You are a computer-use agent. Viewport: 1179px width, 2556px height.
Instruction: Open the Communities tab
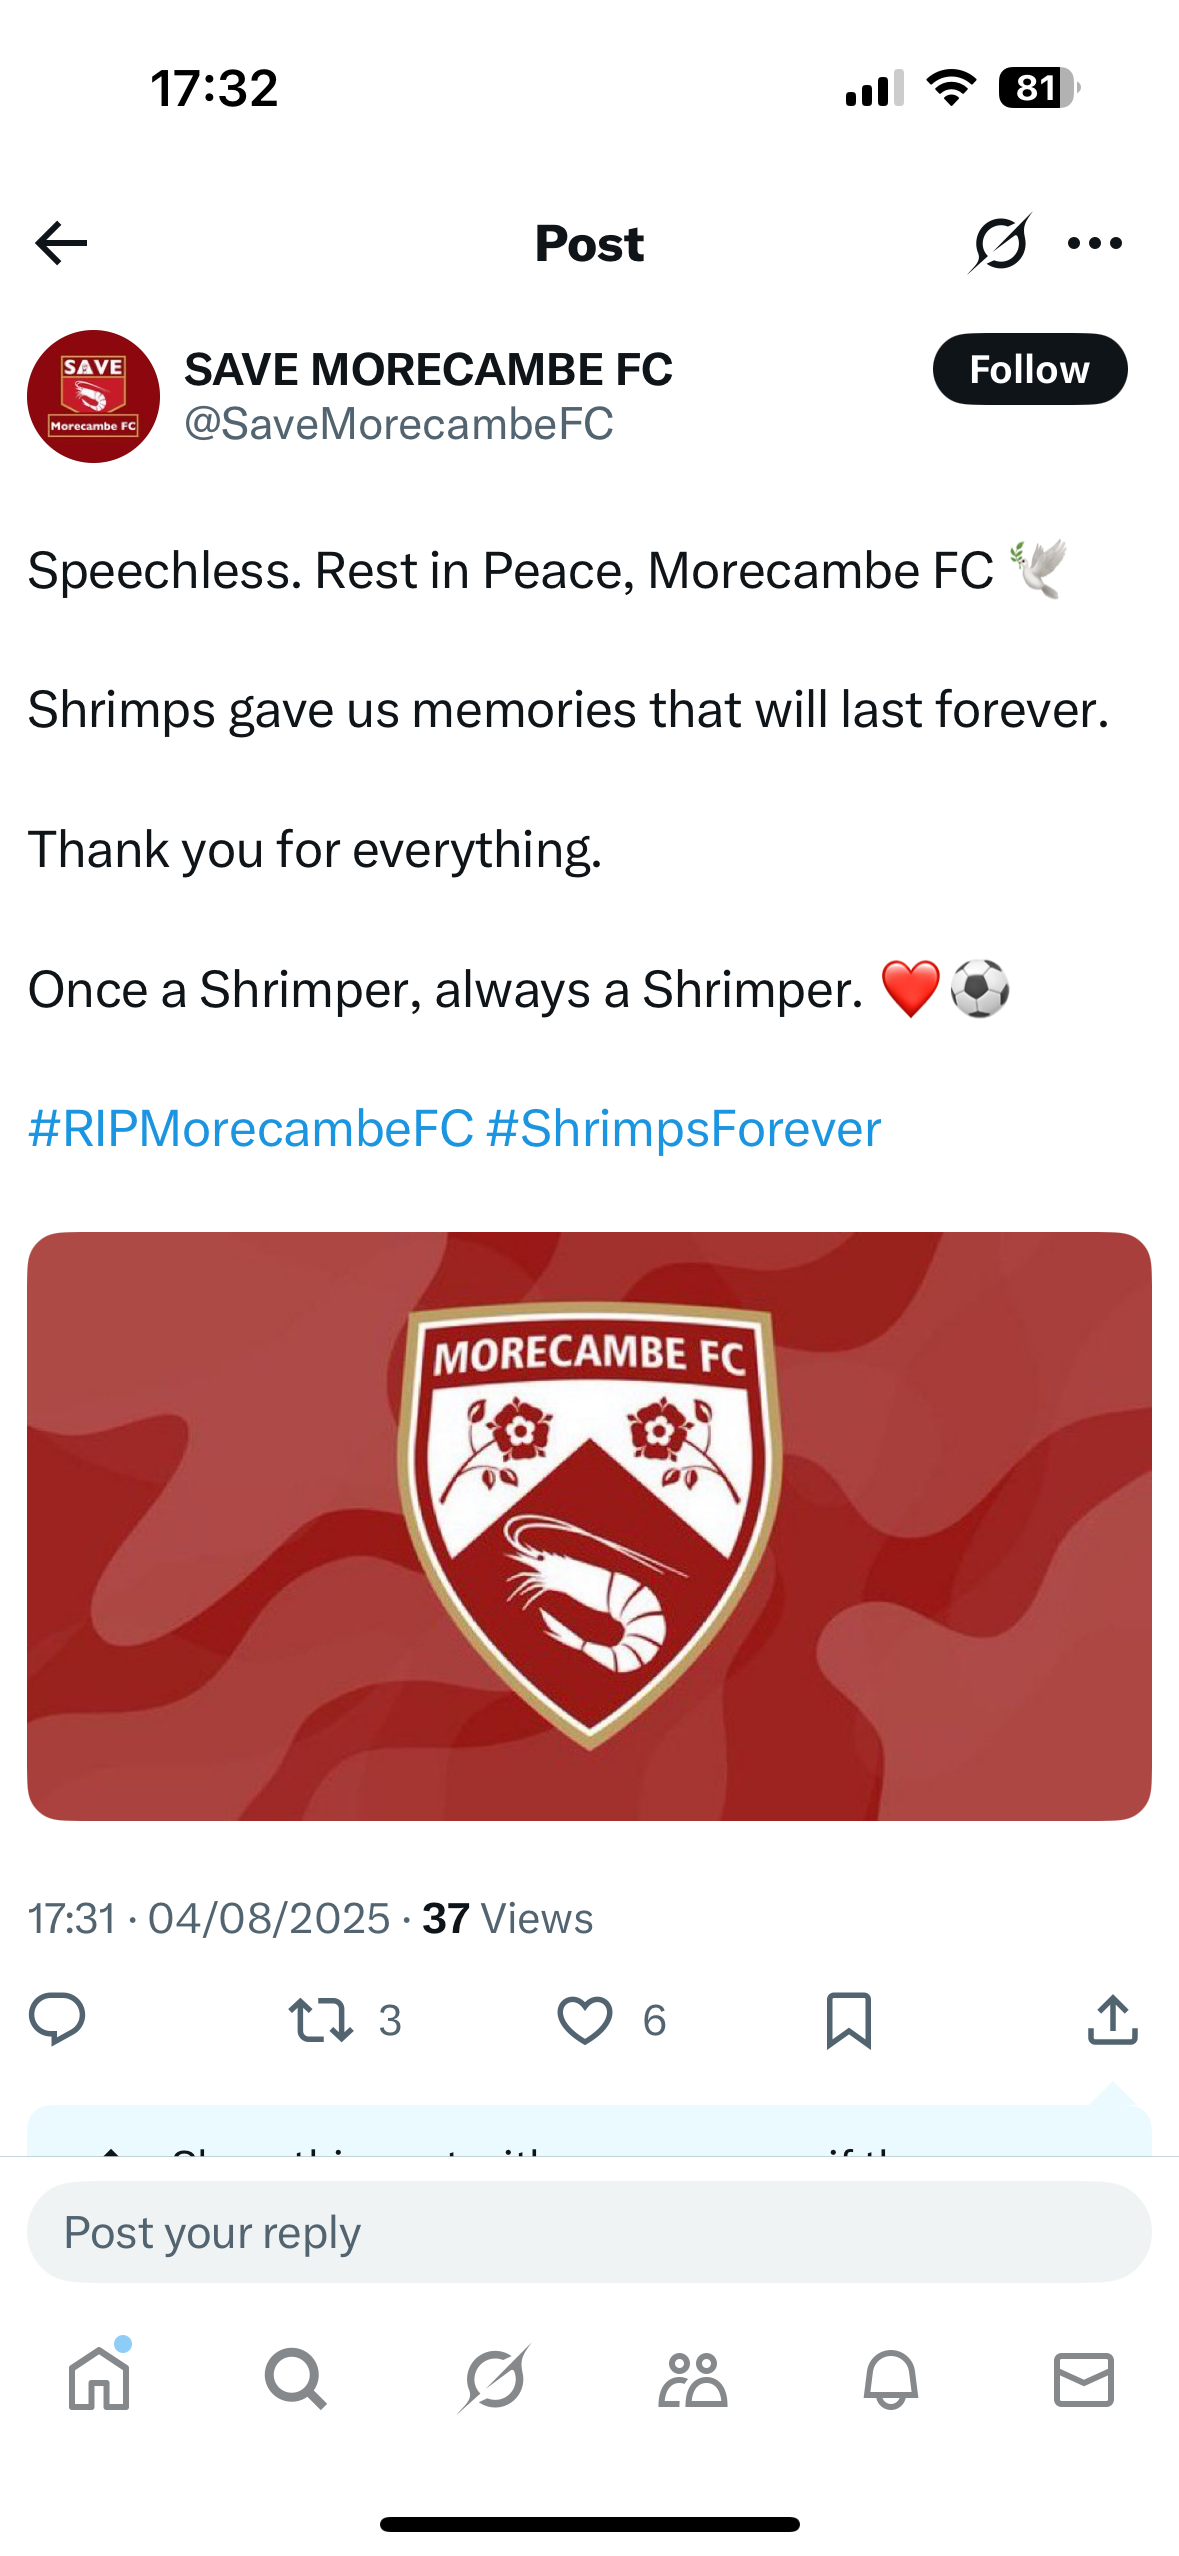(x=692, y=2379)
